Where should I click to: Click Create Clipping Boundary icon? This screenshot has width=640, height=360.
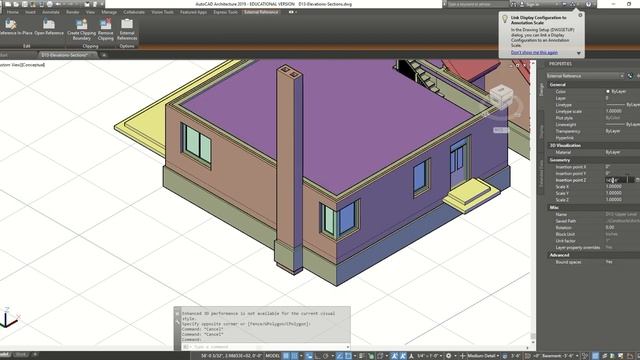coord(82,24)
